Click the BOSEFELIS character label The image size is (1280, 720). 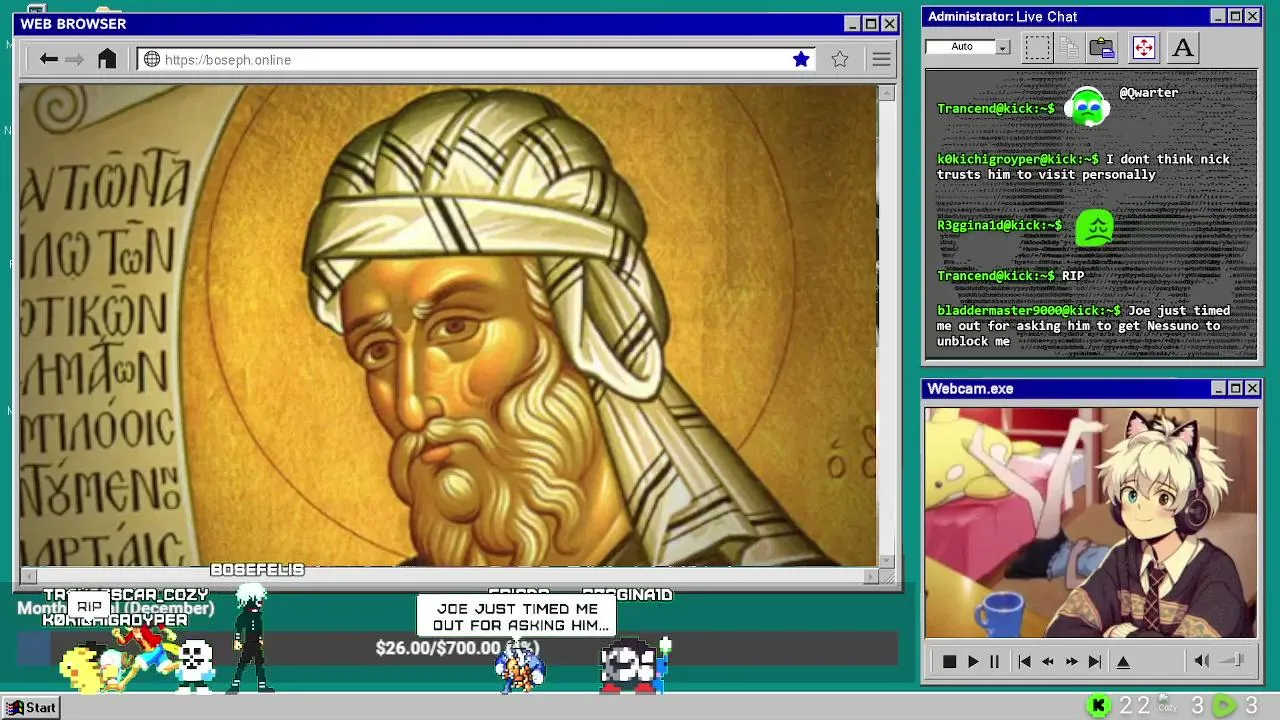[x=257, y=569]
